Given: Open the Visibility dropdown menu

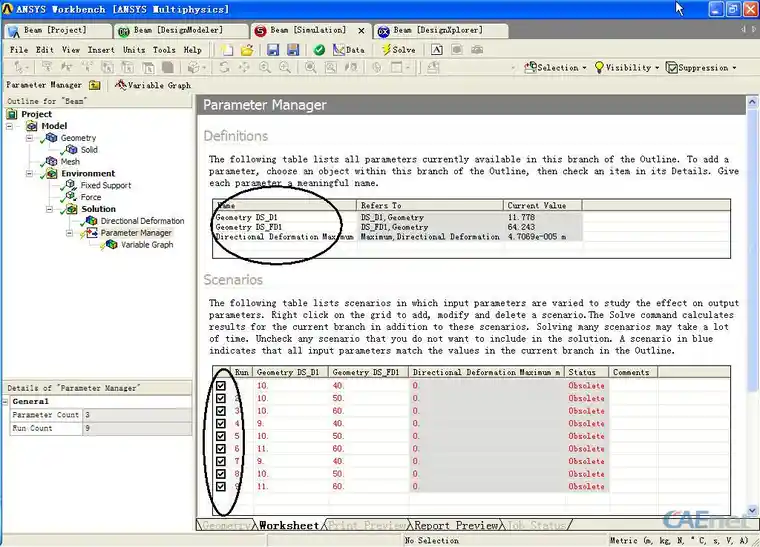Looking at the screenshot, I should click(x=627, y=68).
